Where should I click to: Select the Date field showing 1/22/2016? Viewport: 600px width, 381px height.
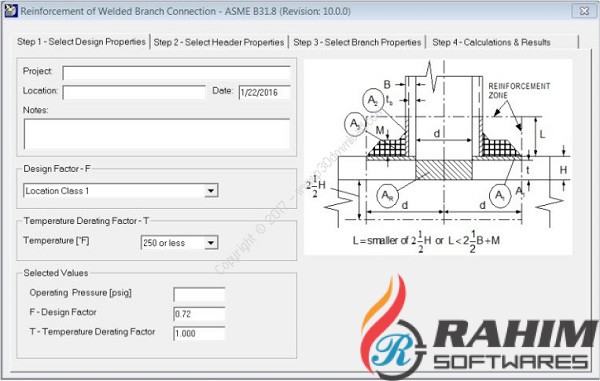264,93
